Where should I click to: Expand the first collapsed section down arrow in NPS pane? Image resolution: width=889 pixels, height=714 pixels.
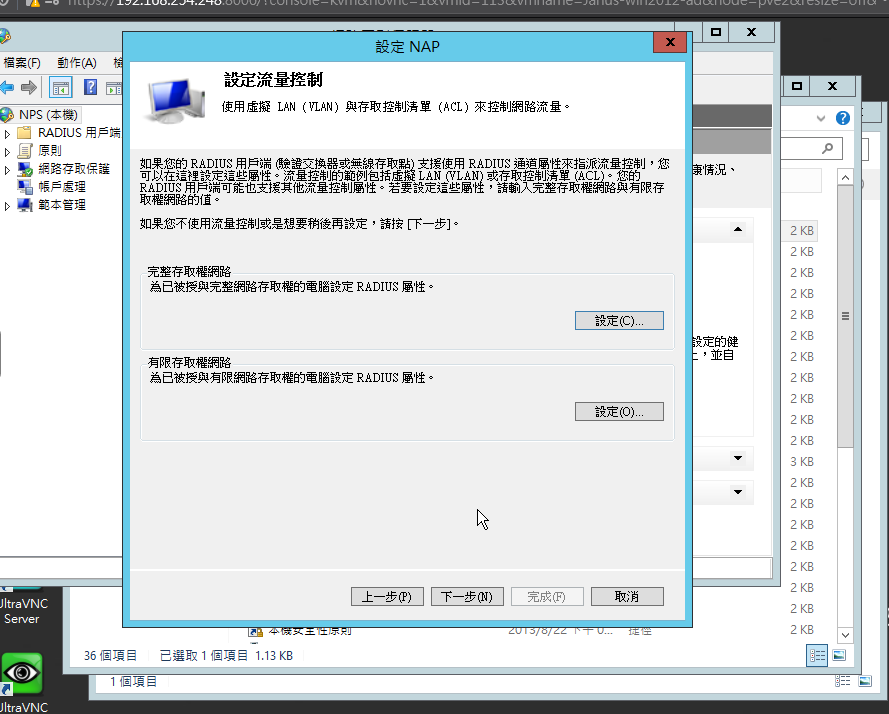point(738,458)
